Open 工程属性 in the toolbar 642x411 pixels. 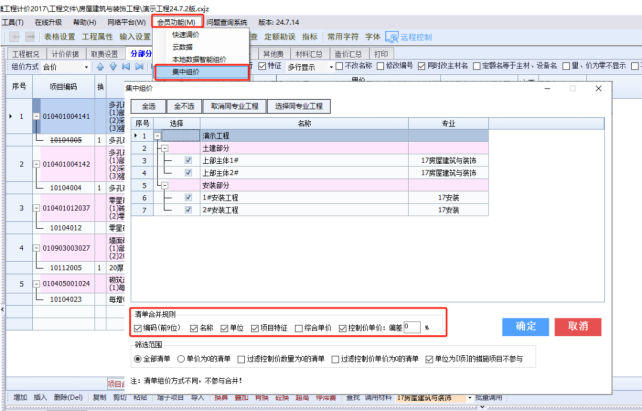click(97, 37)
